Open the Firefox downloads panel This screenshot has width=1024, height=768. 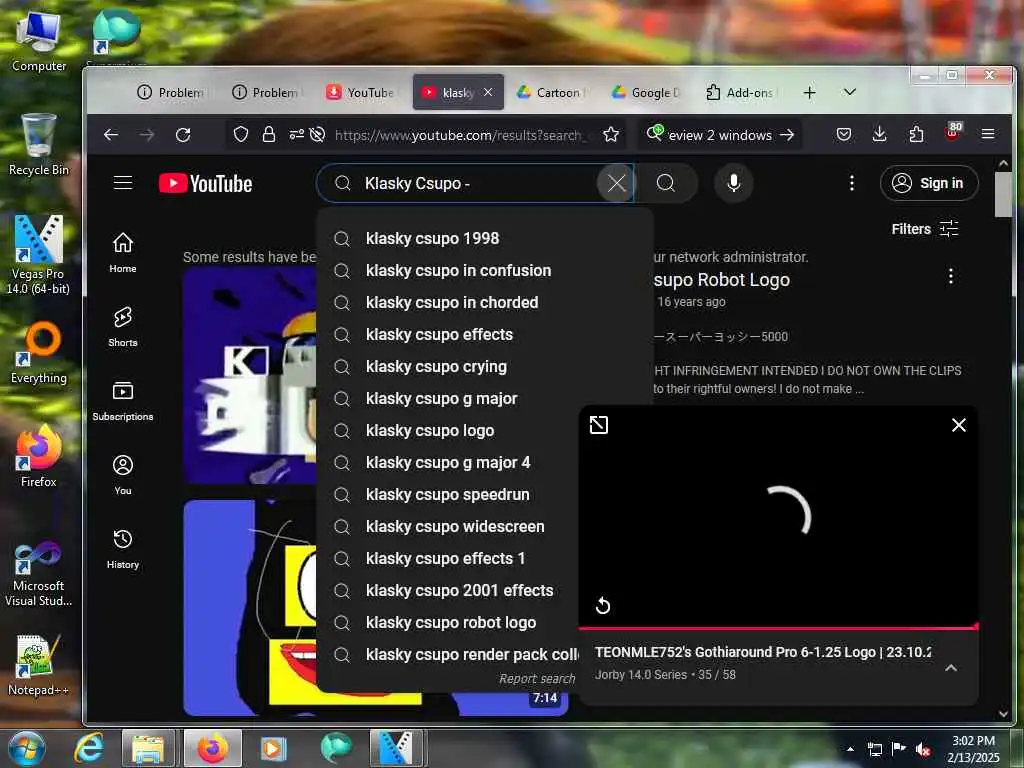[880, 135]
